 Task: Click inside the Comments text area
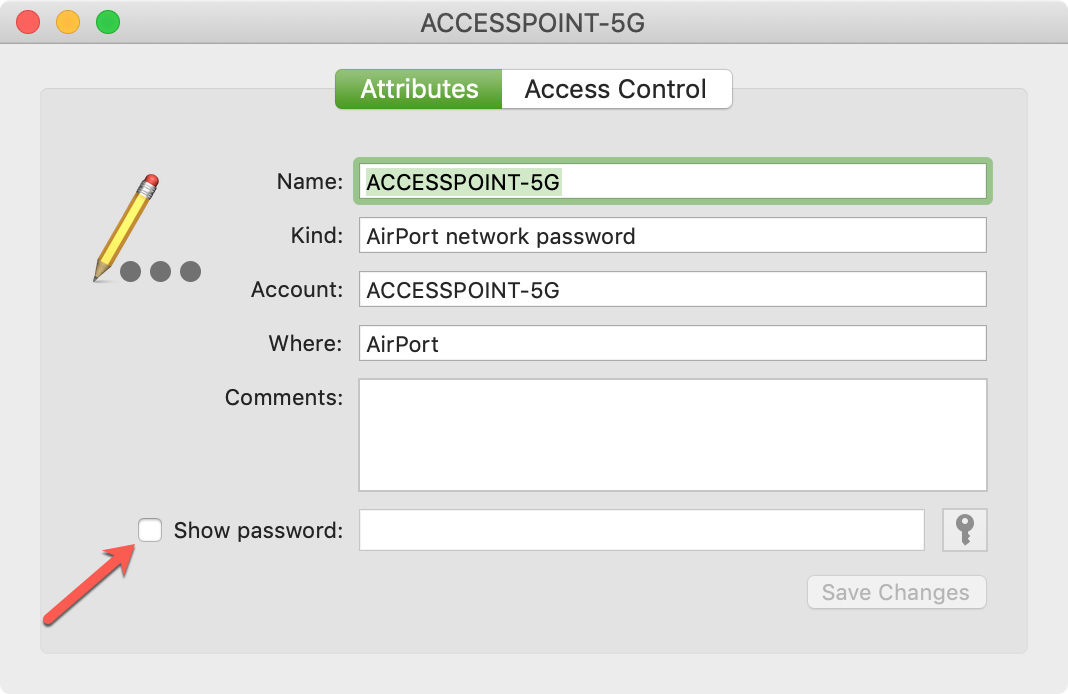point(673,435)
